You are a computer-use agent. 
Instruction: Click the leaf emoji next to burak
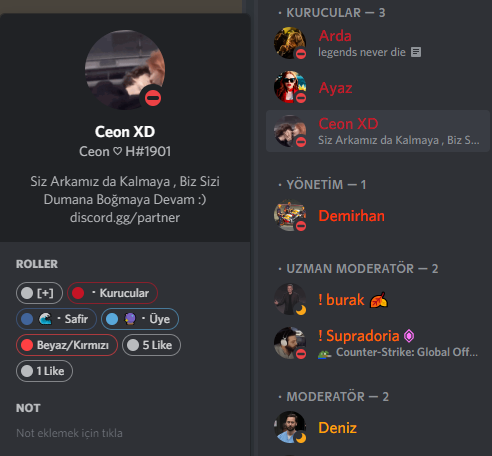pyautogui.click(x=378, y=300)
